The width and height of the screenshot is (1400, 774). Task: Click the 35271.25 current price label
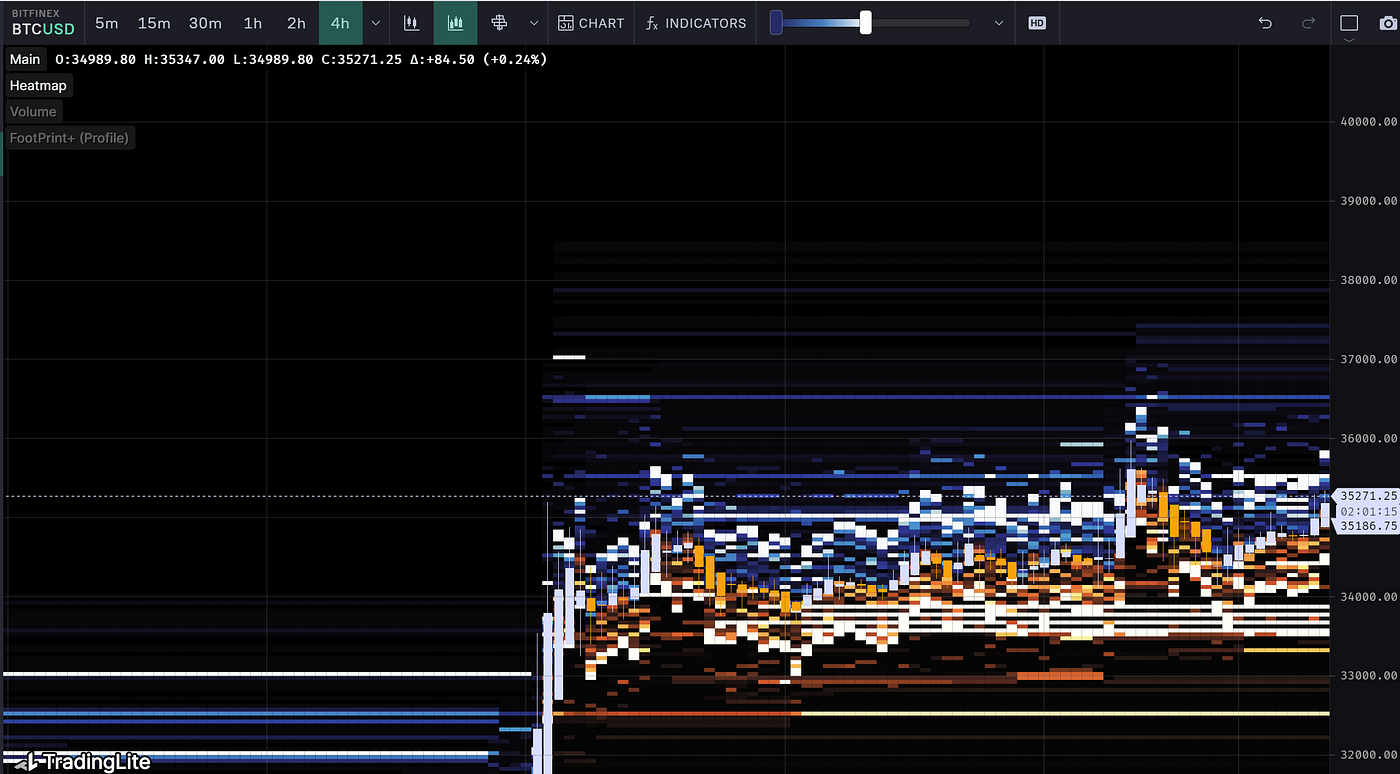1368,495
